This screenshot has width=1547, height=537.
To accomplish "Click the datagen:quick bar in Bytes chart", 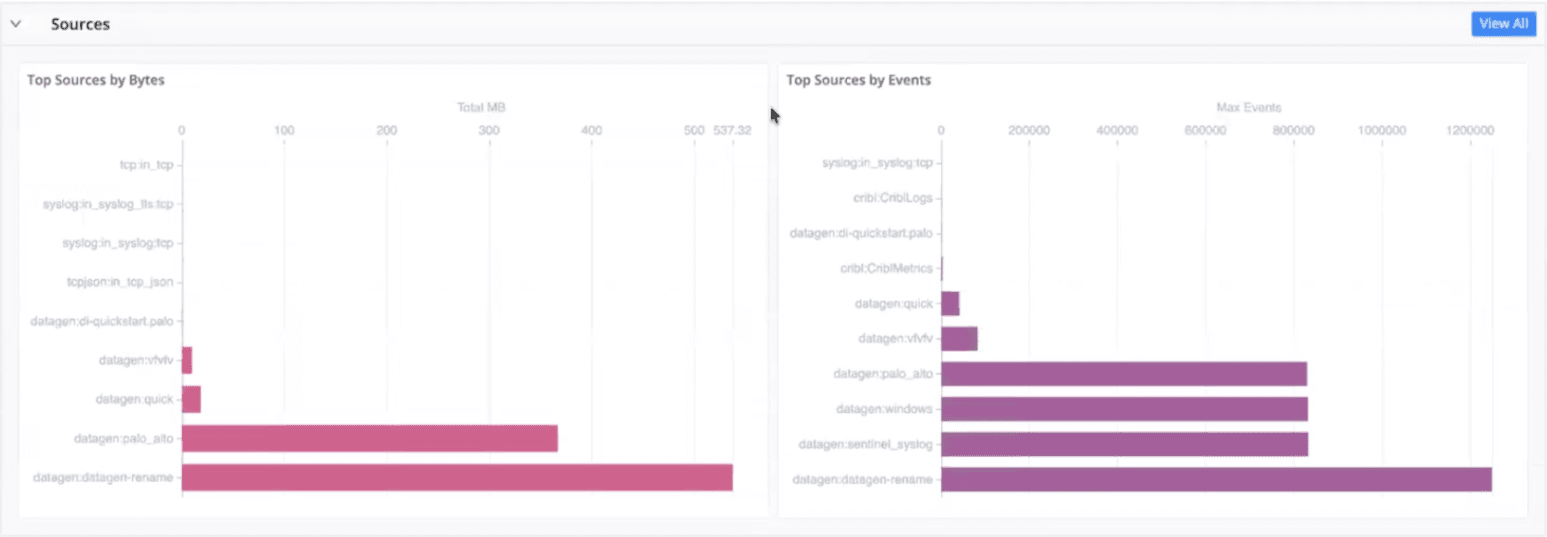I will [x=191, y=400].
